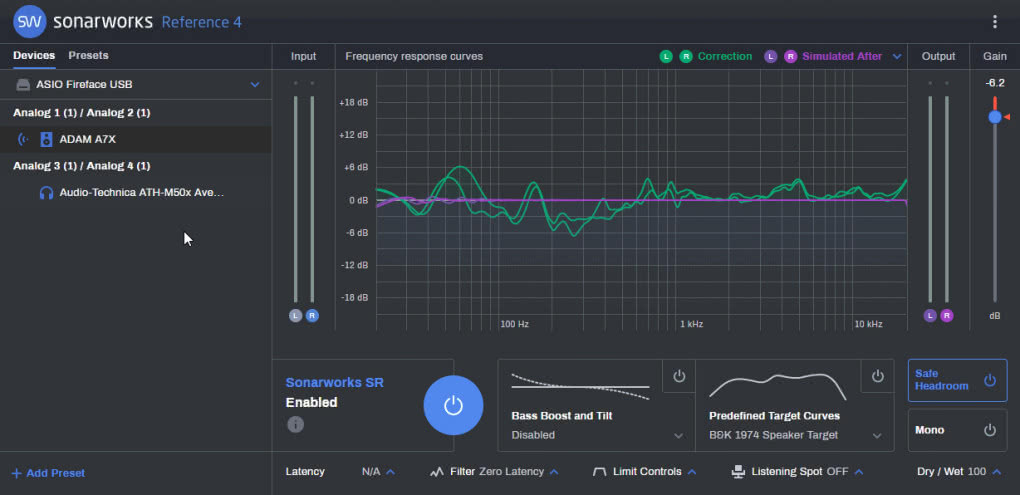Open the Bass Boost Disabled dropdown
The width and height of the screenshot is (1020, 495).
click(678, 436)
